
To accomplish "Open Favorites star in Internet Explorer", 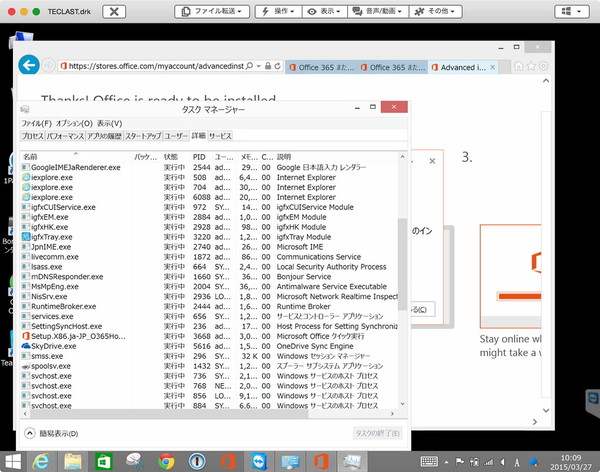I will pos(531,66).
